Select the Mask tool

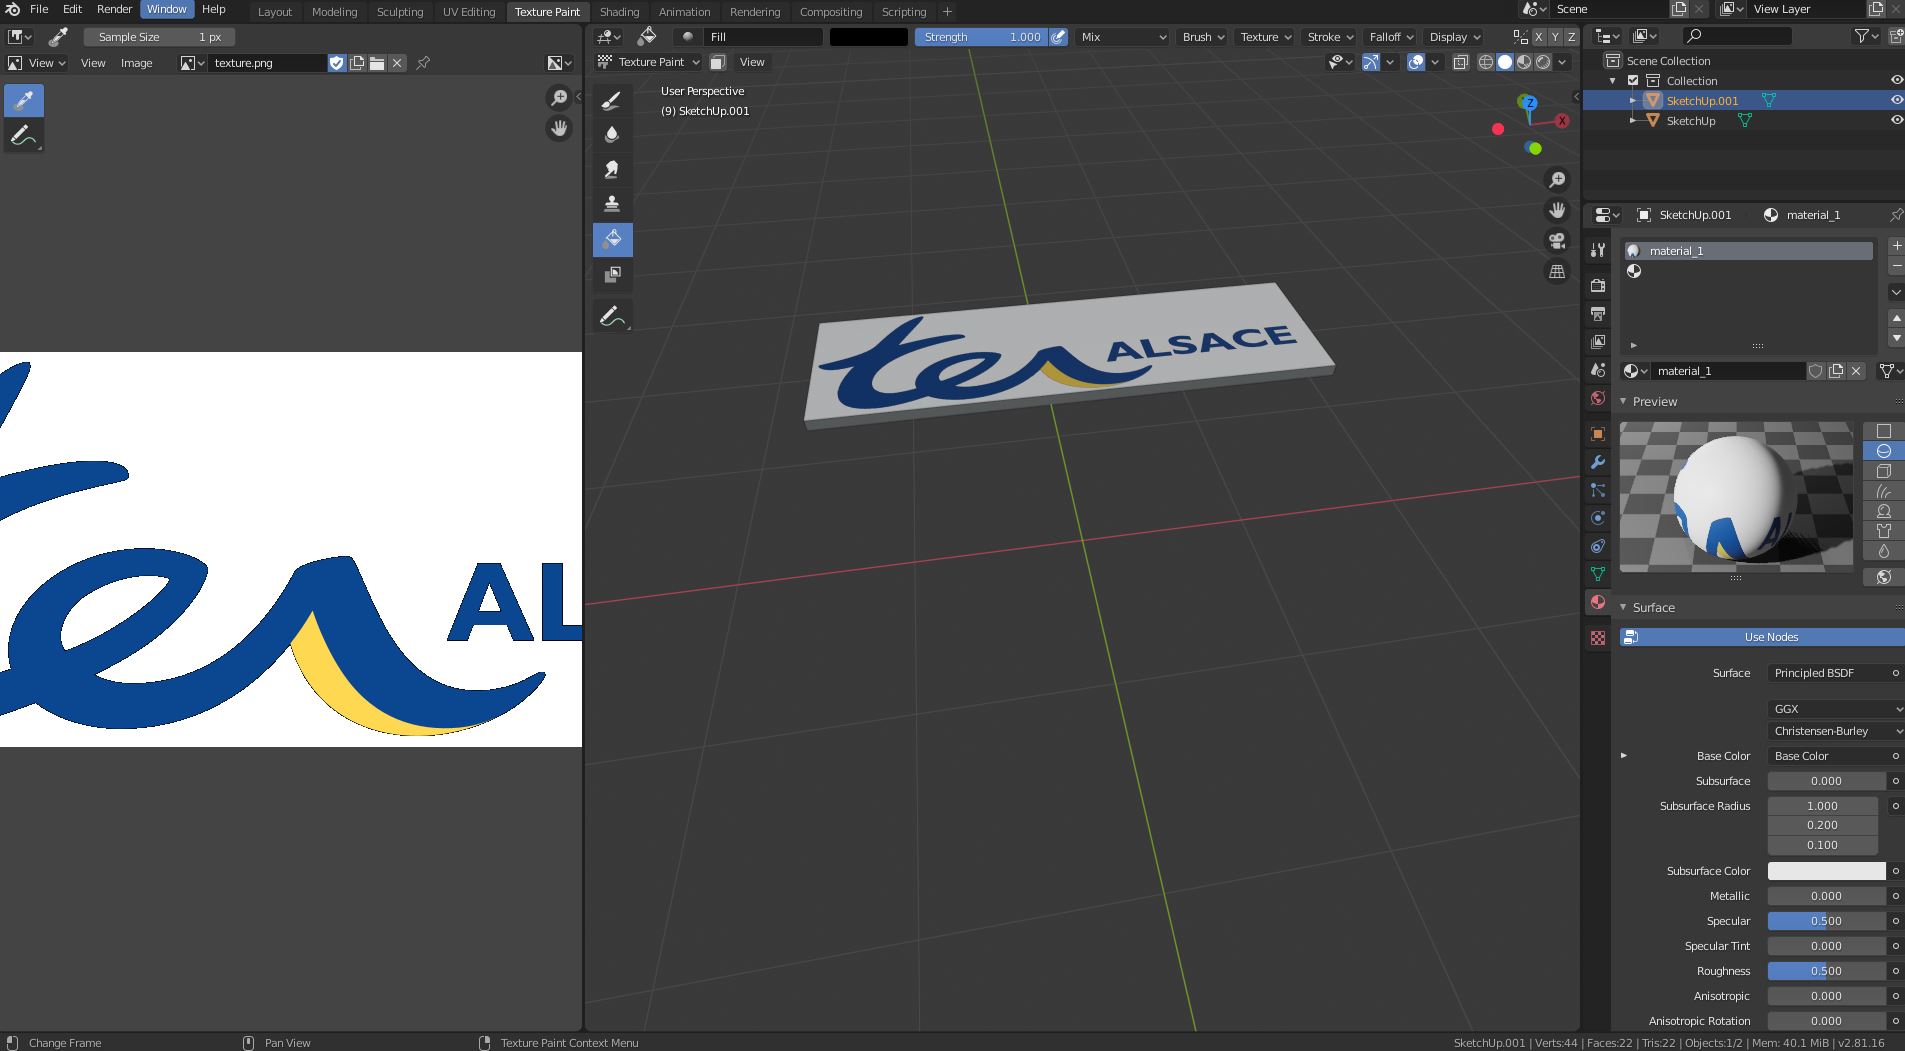coord(612,274)
